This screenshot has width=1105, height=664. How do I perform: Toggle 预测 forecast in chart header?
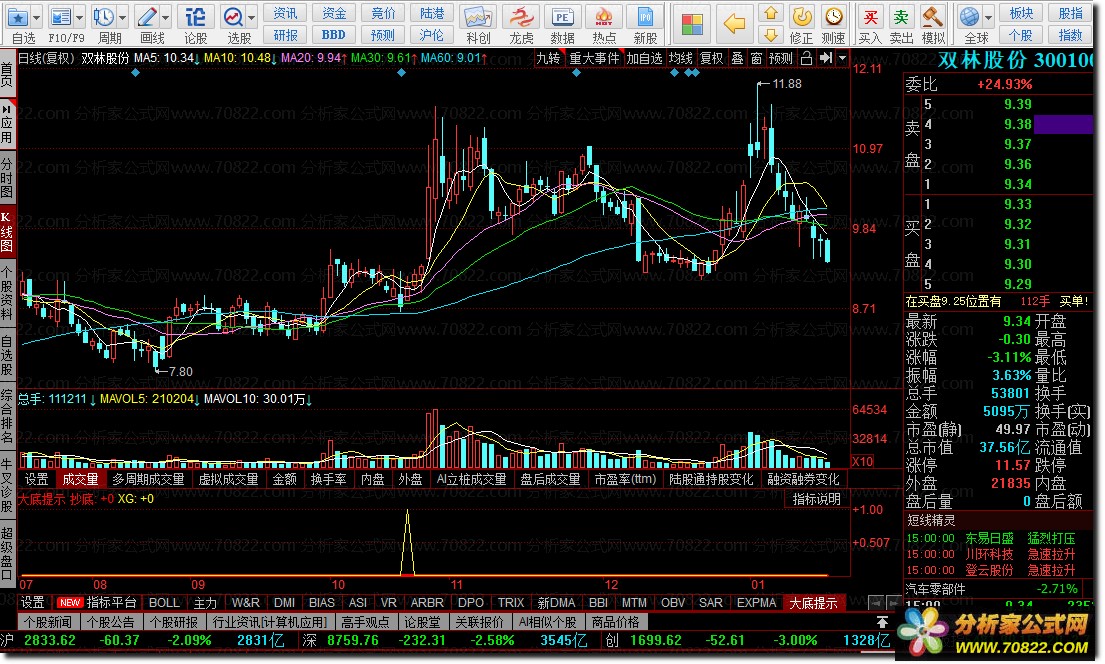click(x=781, y=58)
